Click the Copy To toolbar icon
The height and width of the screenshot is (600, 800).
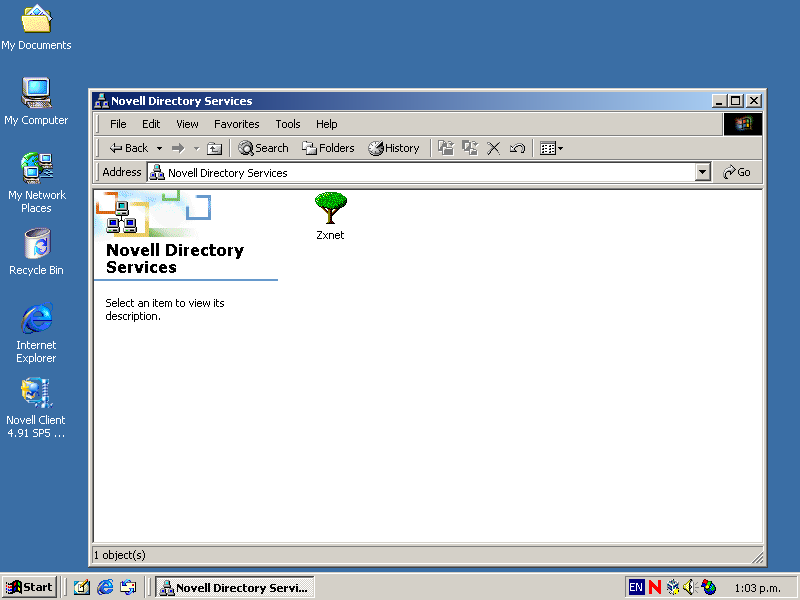469,148
